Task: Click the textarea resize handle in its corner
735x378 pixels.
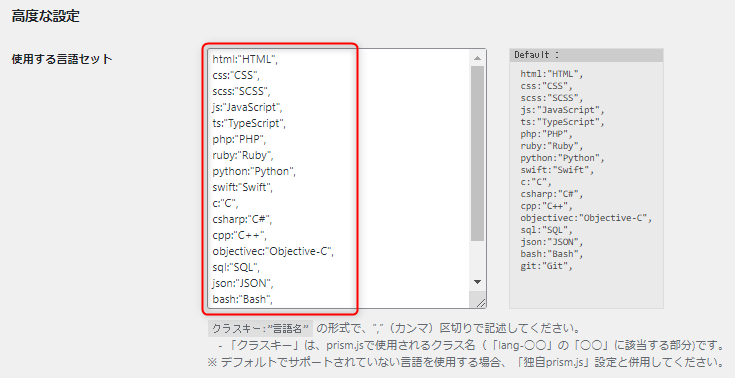Action: [x=480, y=303]
